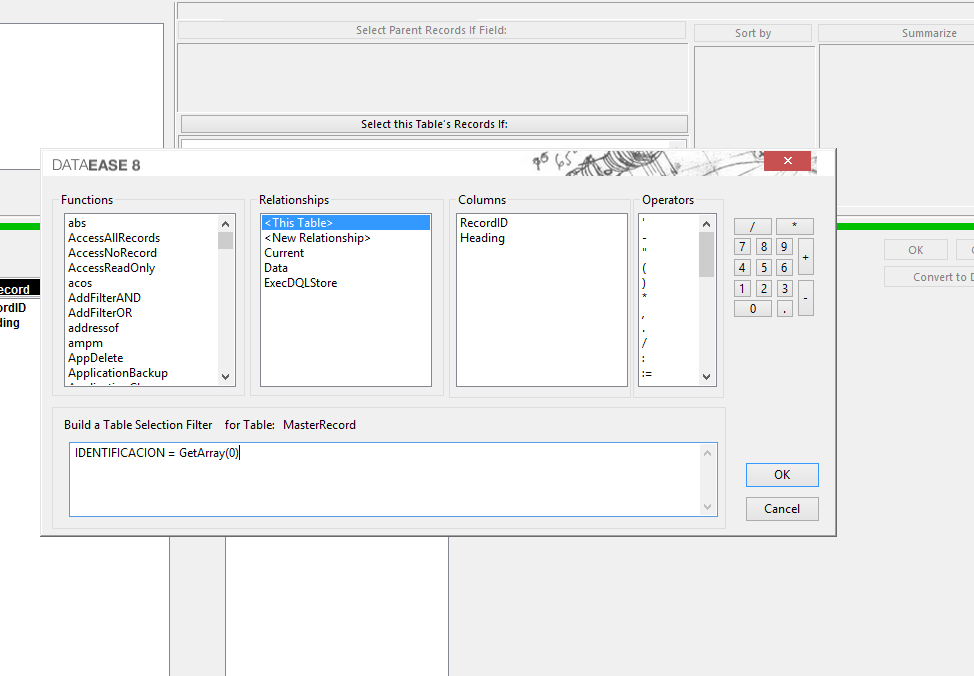Click the Sort by header in the background
Screen dimensions: 974x676
click(x=753, y=33)
